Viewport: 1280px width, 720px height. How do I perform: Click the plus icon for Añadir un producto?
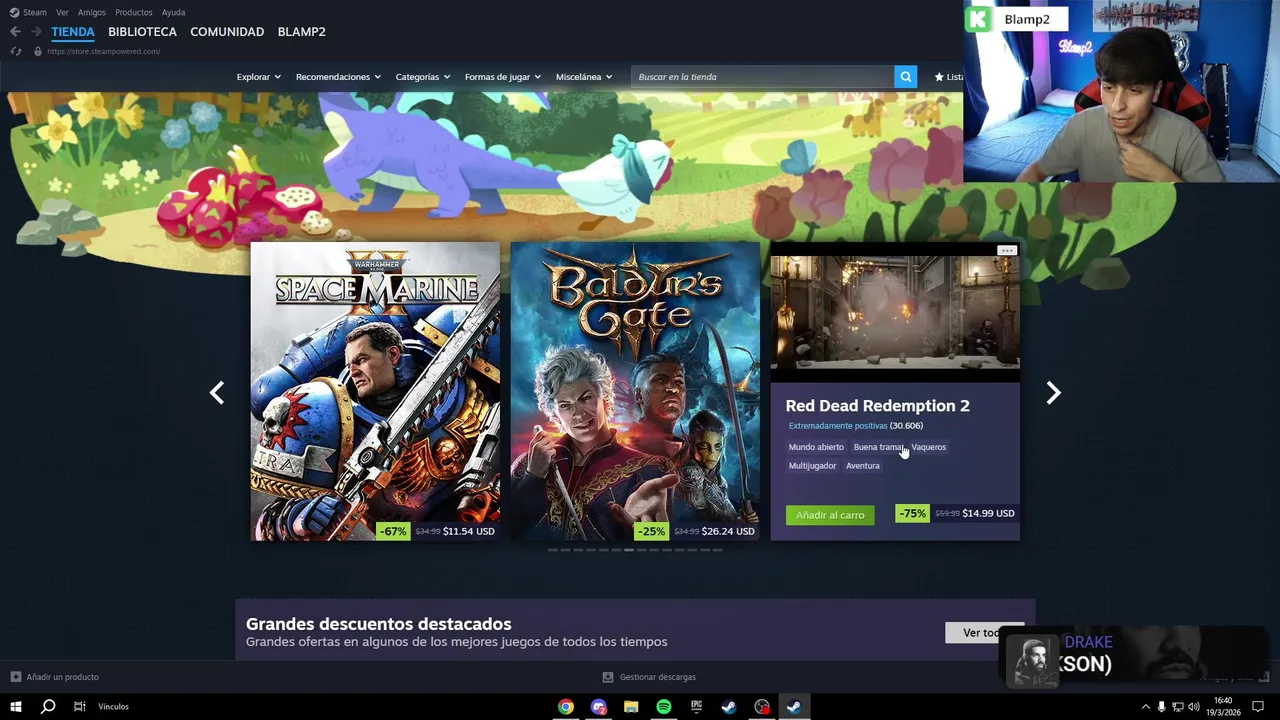tap(16, 677)
